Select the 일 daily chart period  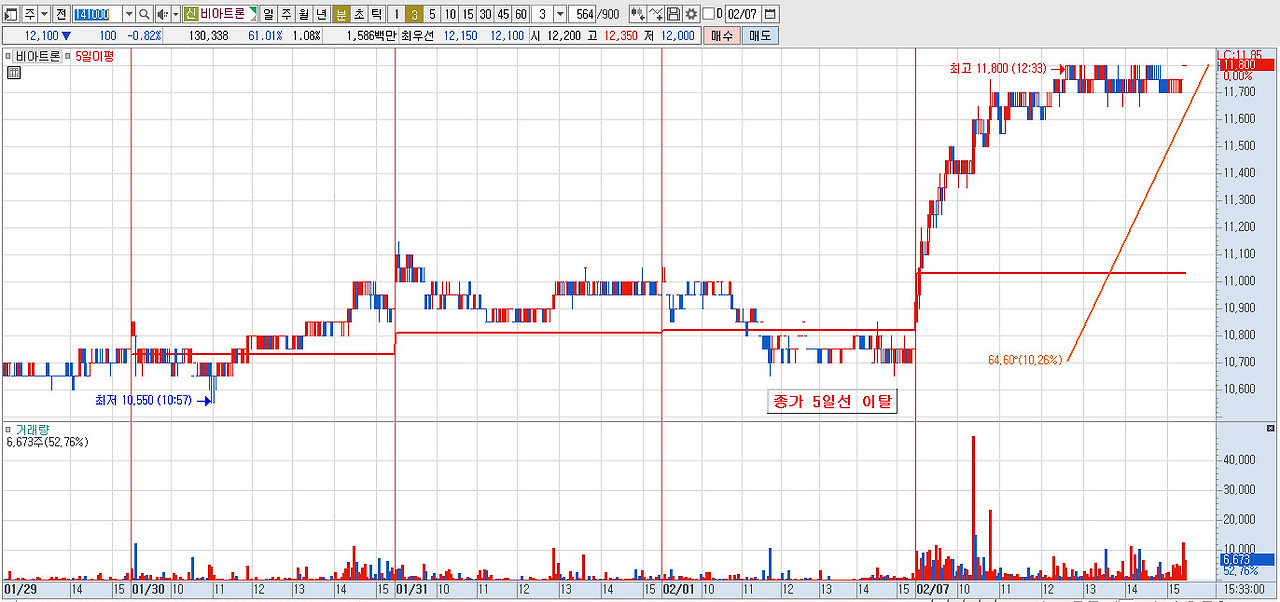[268, 14]
